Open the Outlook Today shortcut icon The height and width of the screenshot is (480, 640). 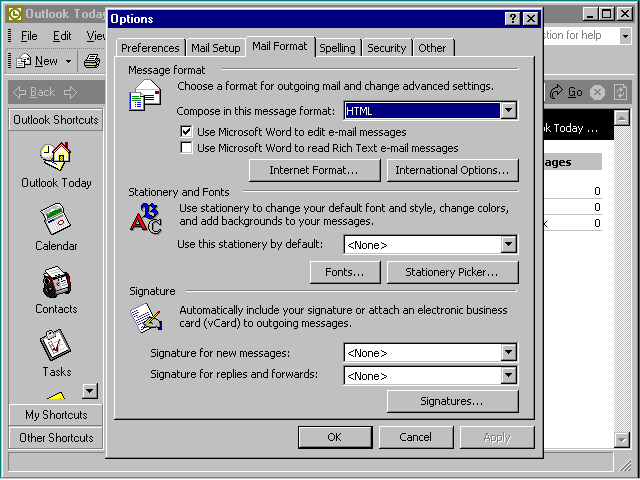pyautogui.click(x=56, y=156)
